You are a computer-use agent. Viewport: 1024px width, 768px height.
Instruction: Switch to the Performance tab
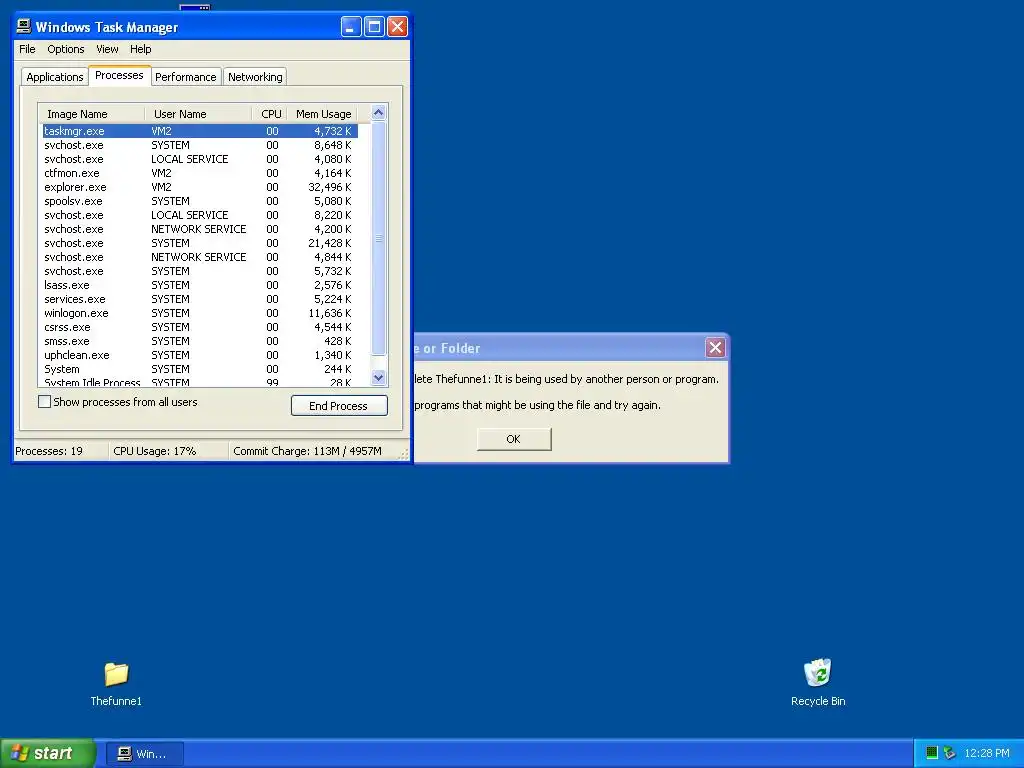185,77
